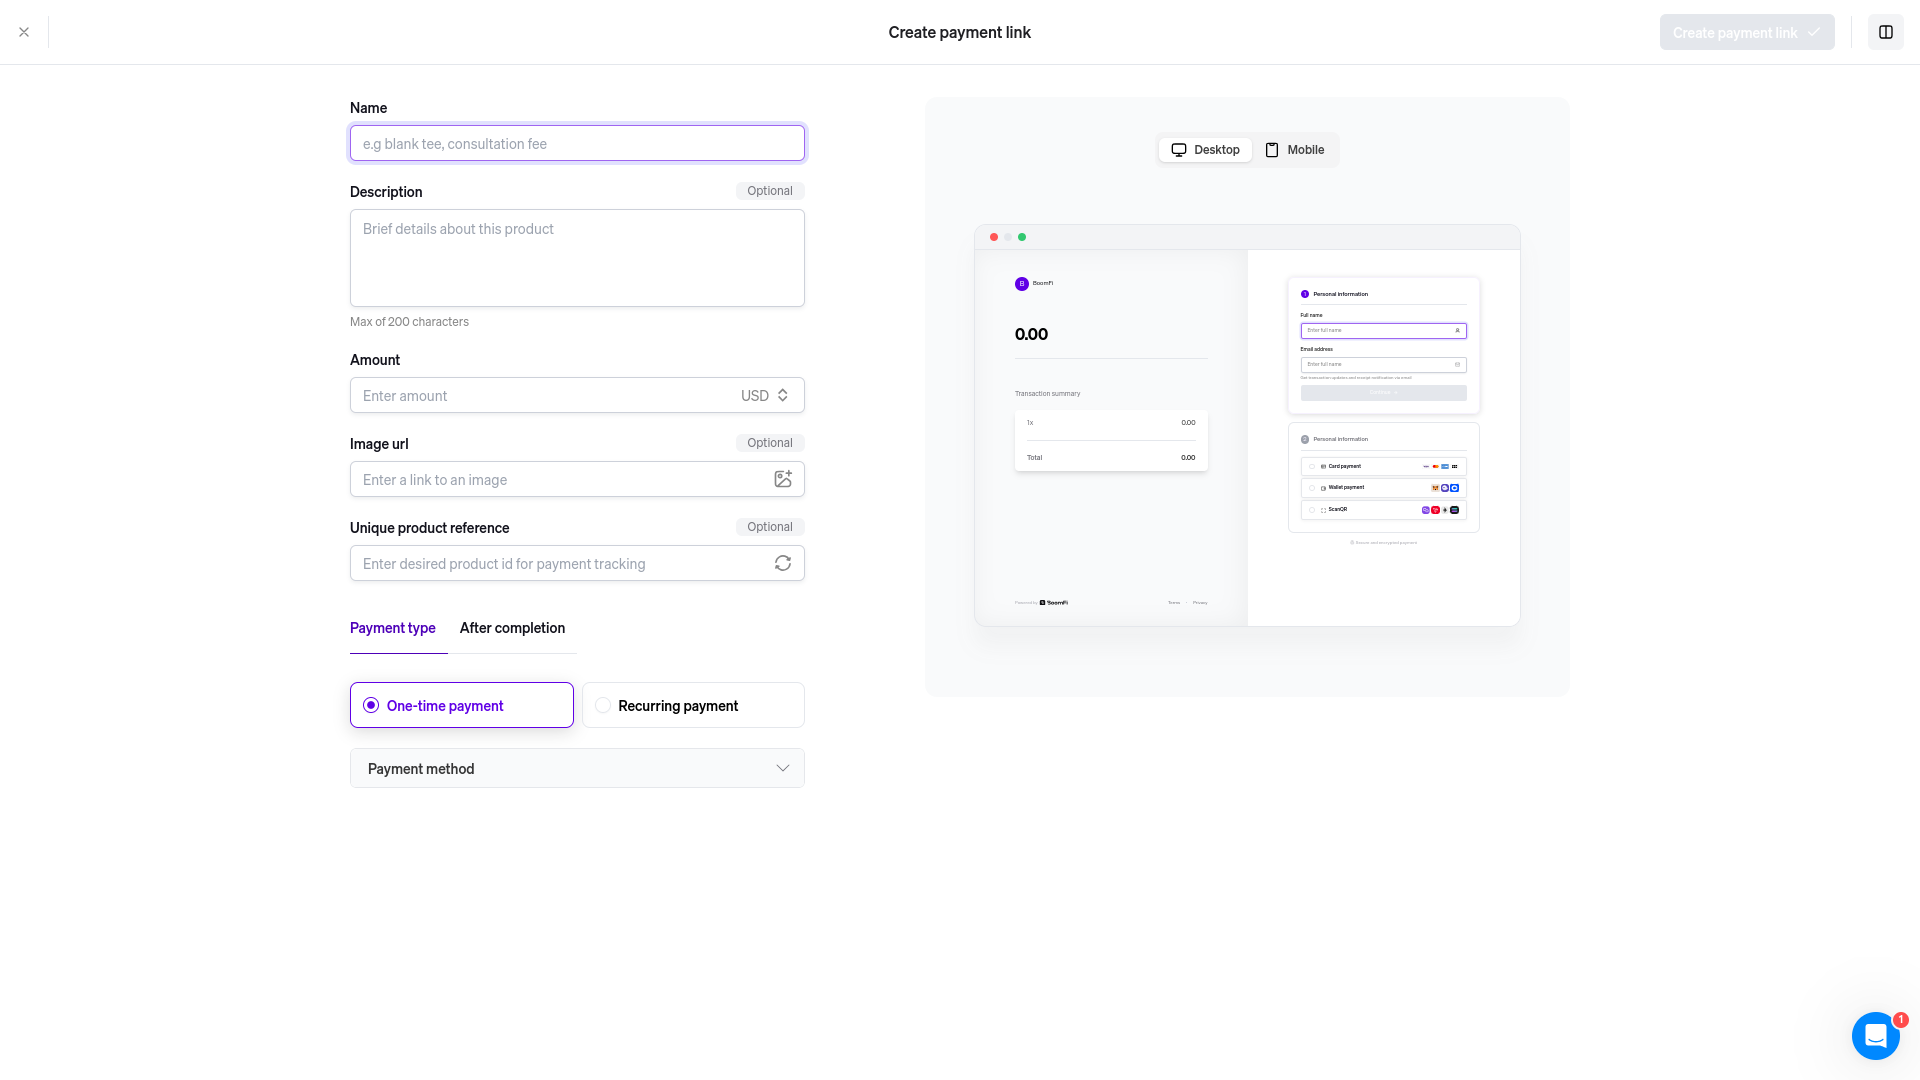Click the currency swap arrows next to USD
This screenshot has height=1080, width=1920.
[x=783, y=395]
